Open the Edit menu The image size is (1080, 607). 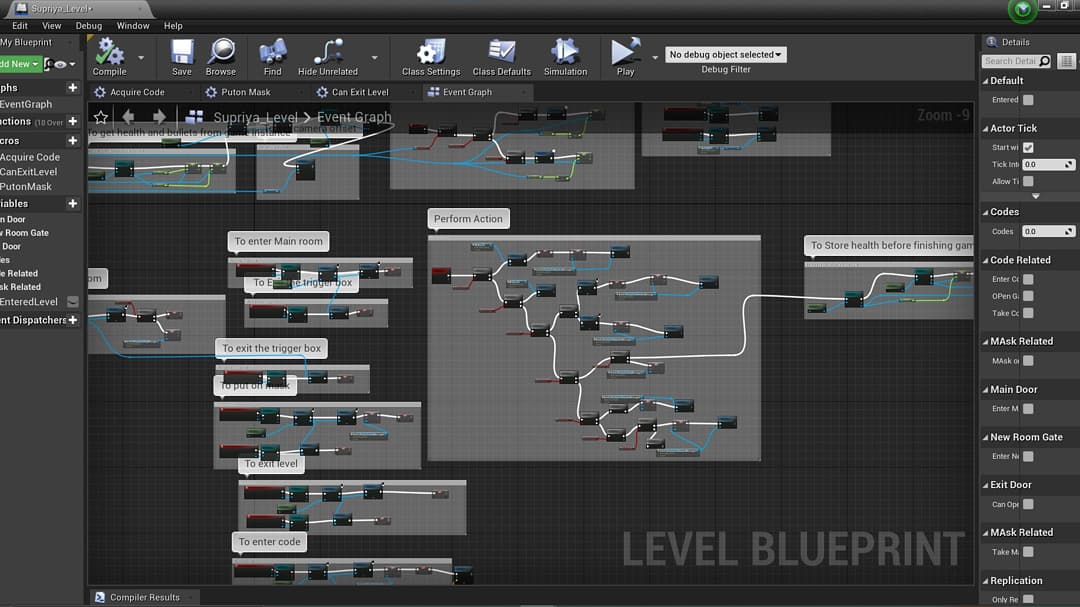click(20, 25)
